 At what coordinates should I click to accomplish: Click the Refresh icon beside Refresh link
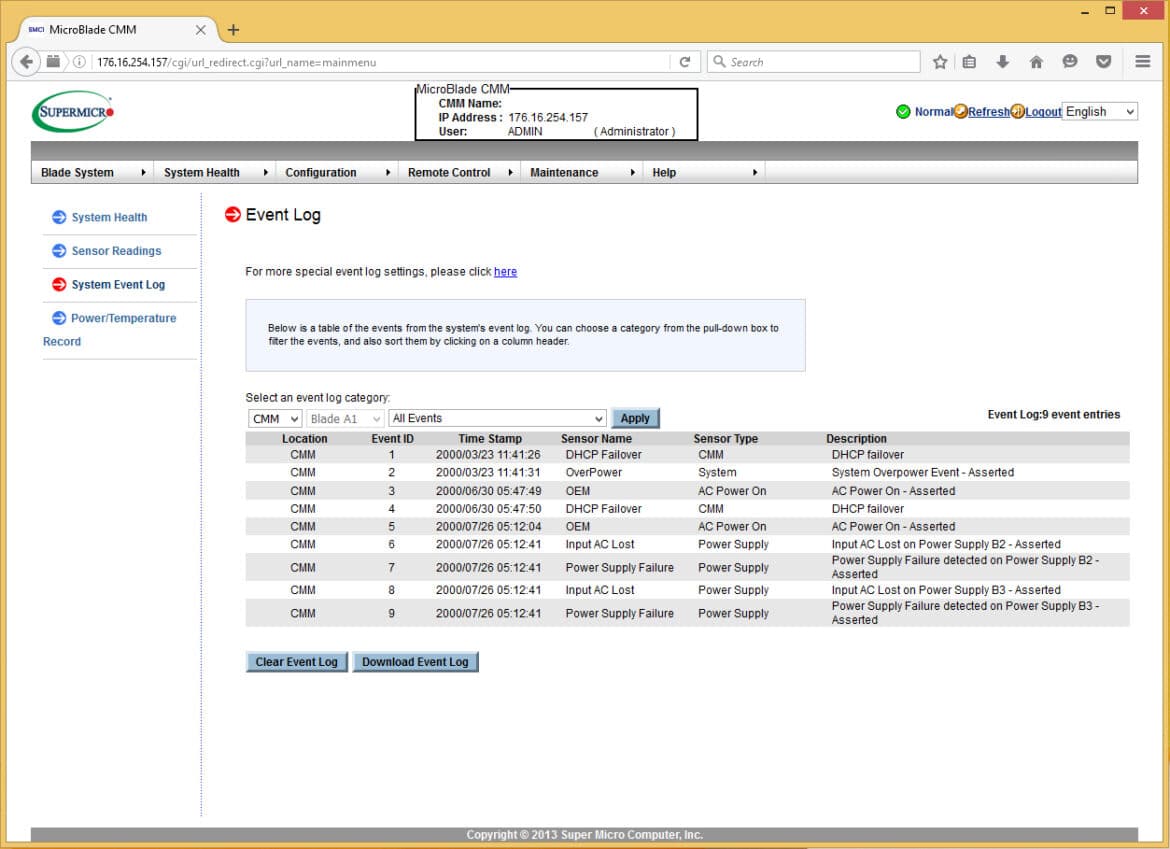point(960,112)
